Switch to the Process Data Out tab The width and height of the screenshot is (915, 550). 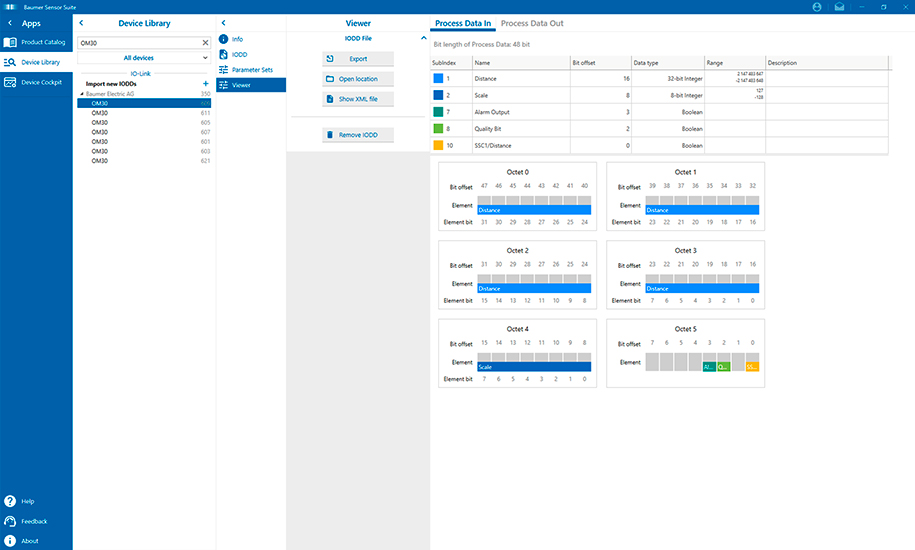point(532,23)
